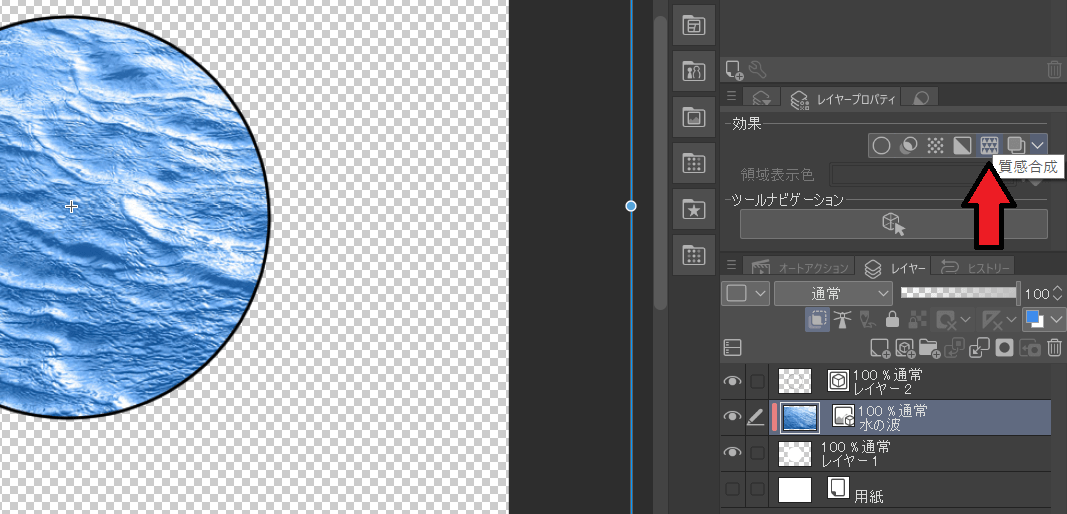Hide the 水の波 layer
This screenshot has height=514, width=1067.
pos(733,417)
